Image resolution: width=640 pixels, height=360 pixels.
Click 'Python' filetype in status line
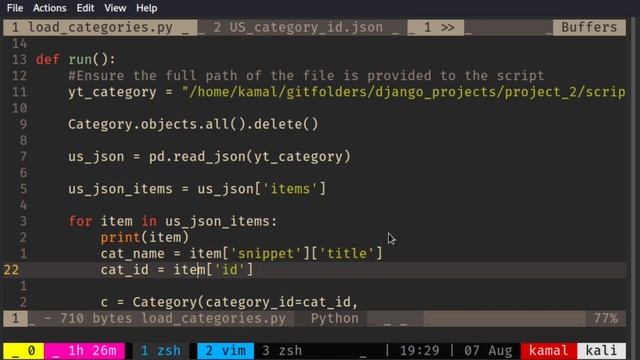click(x=335, y=318)
